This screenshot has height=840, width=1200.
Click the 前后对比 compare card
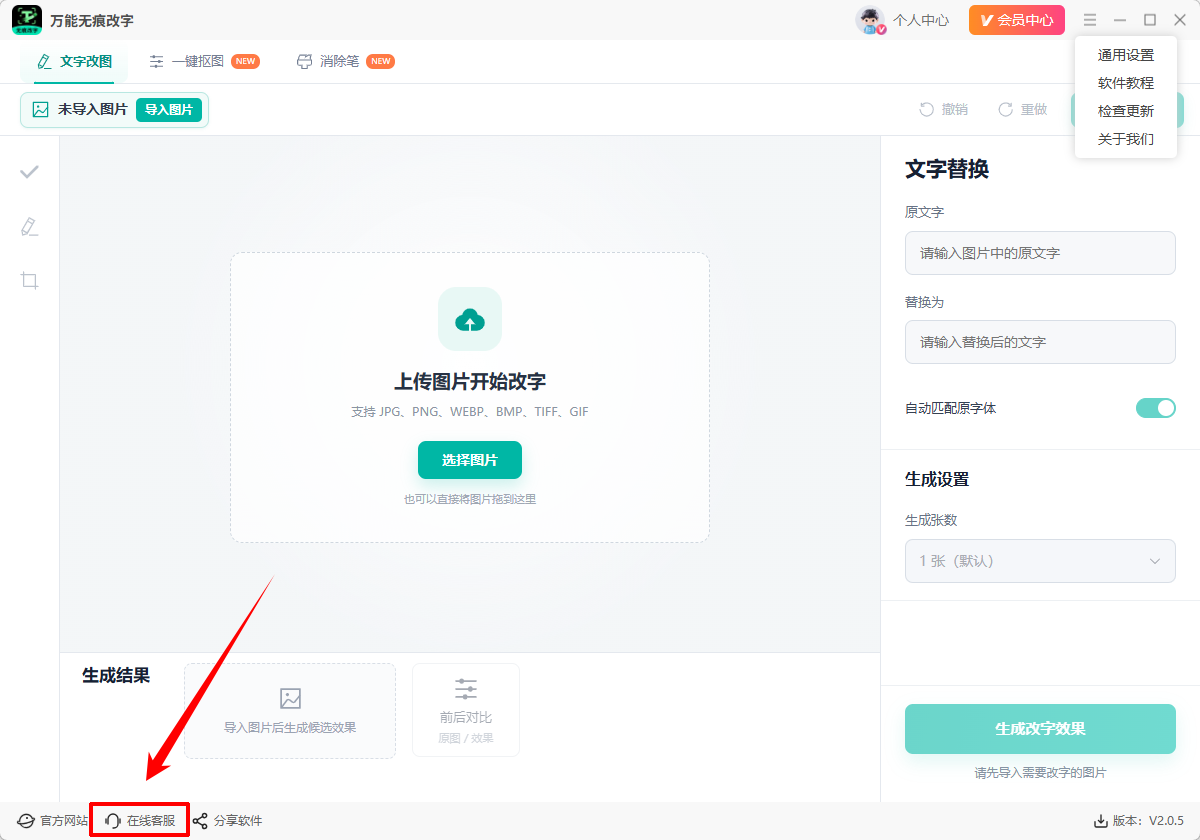click(466, 710)
